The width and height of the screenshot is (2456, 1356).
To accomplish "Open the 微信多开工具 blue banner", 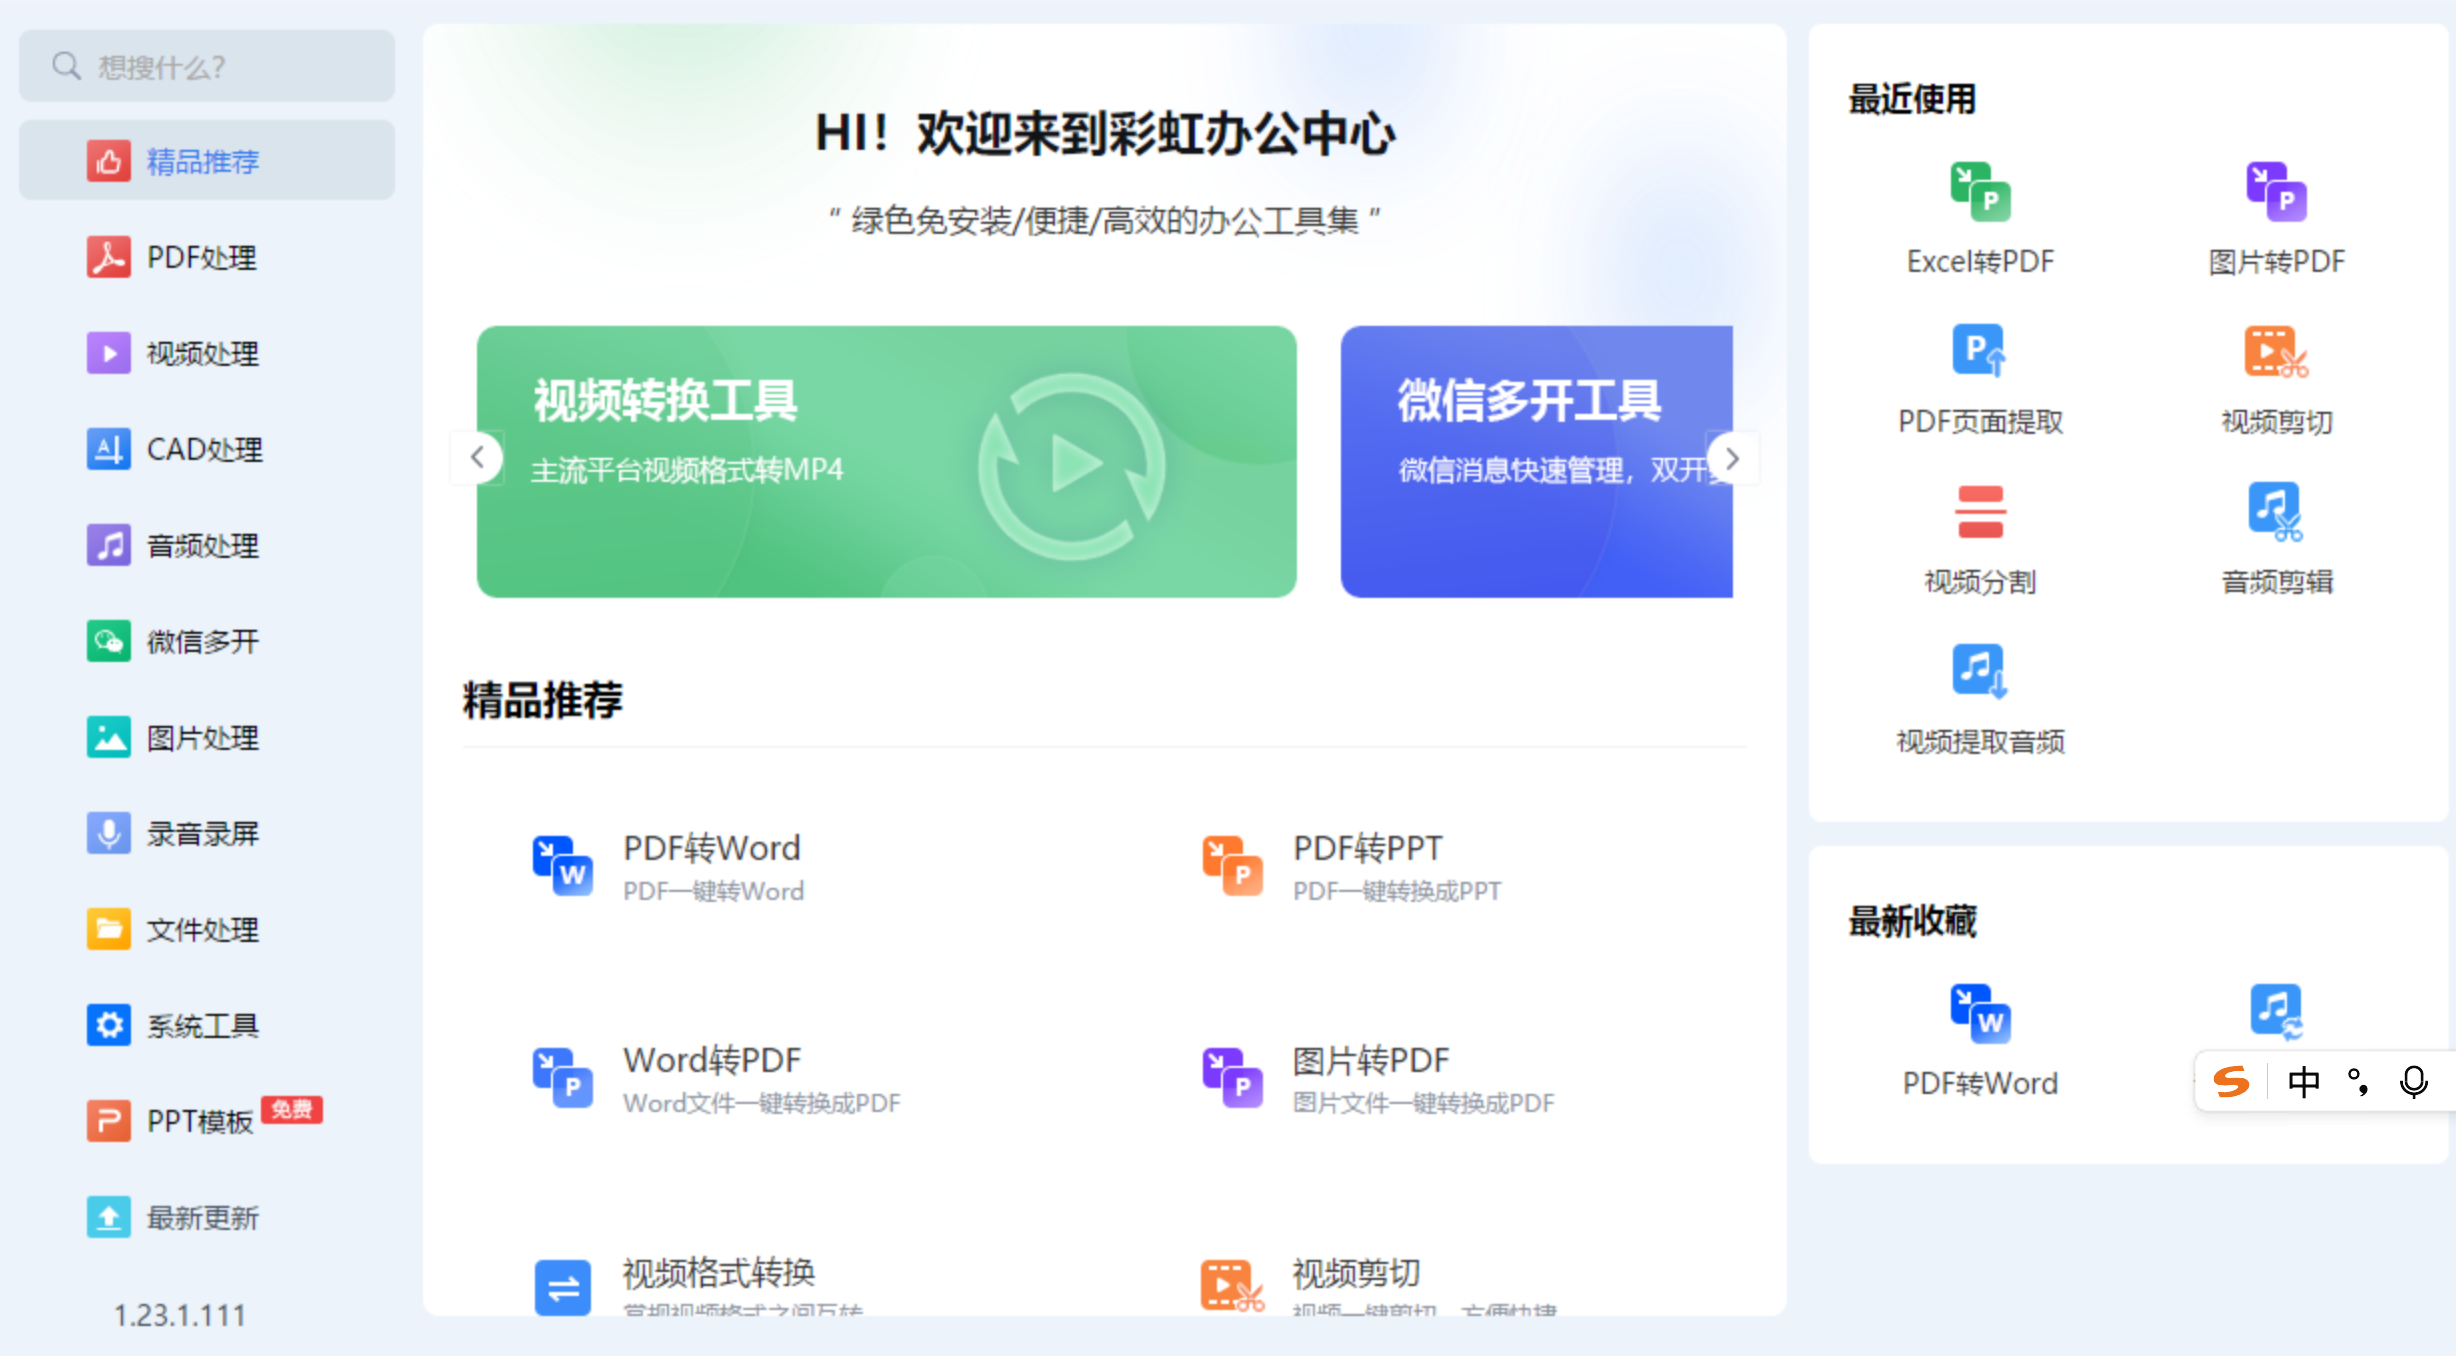I will click(1536, 462).
